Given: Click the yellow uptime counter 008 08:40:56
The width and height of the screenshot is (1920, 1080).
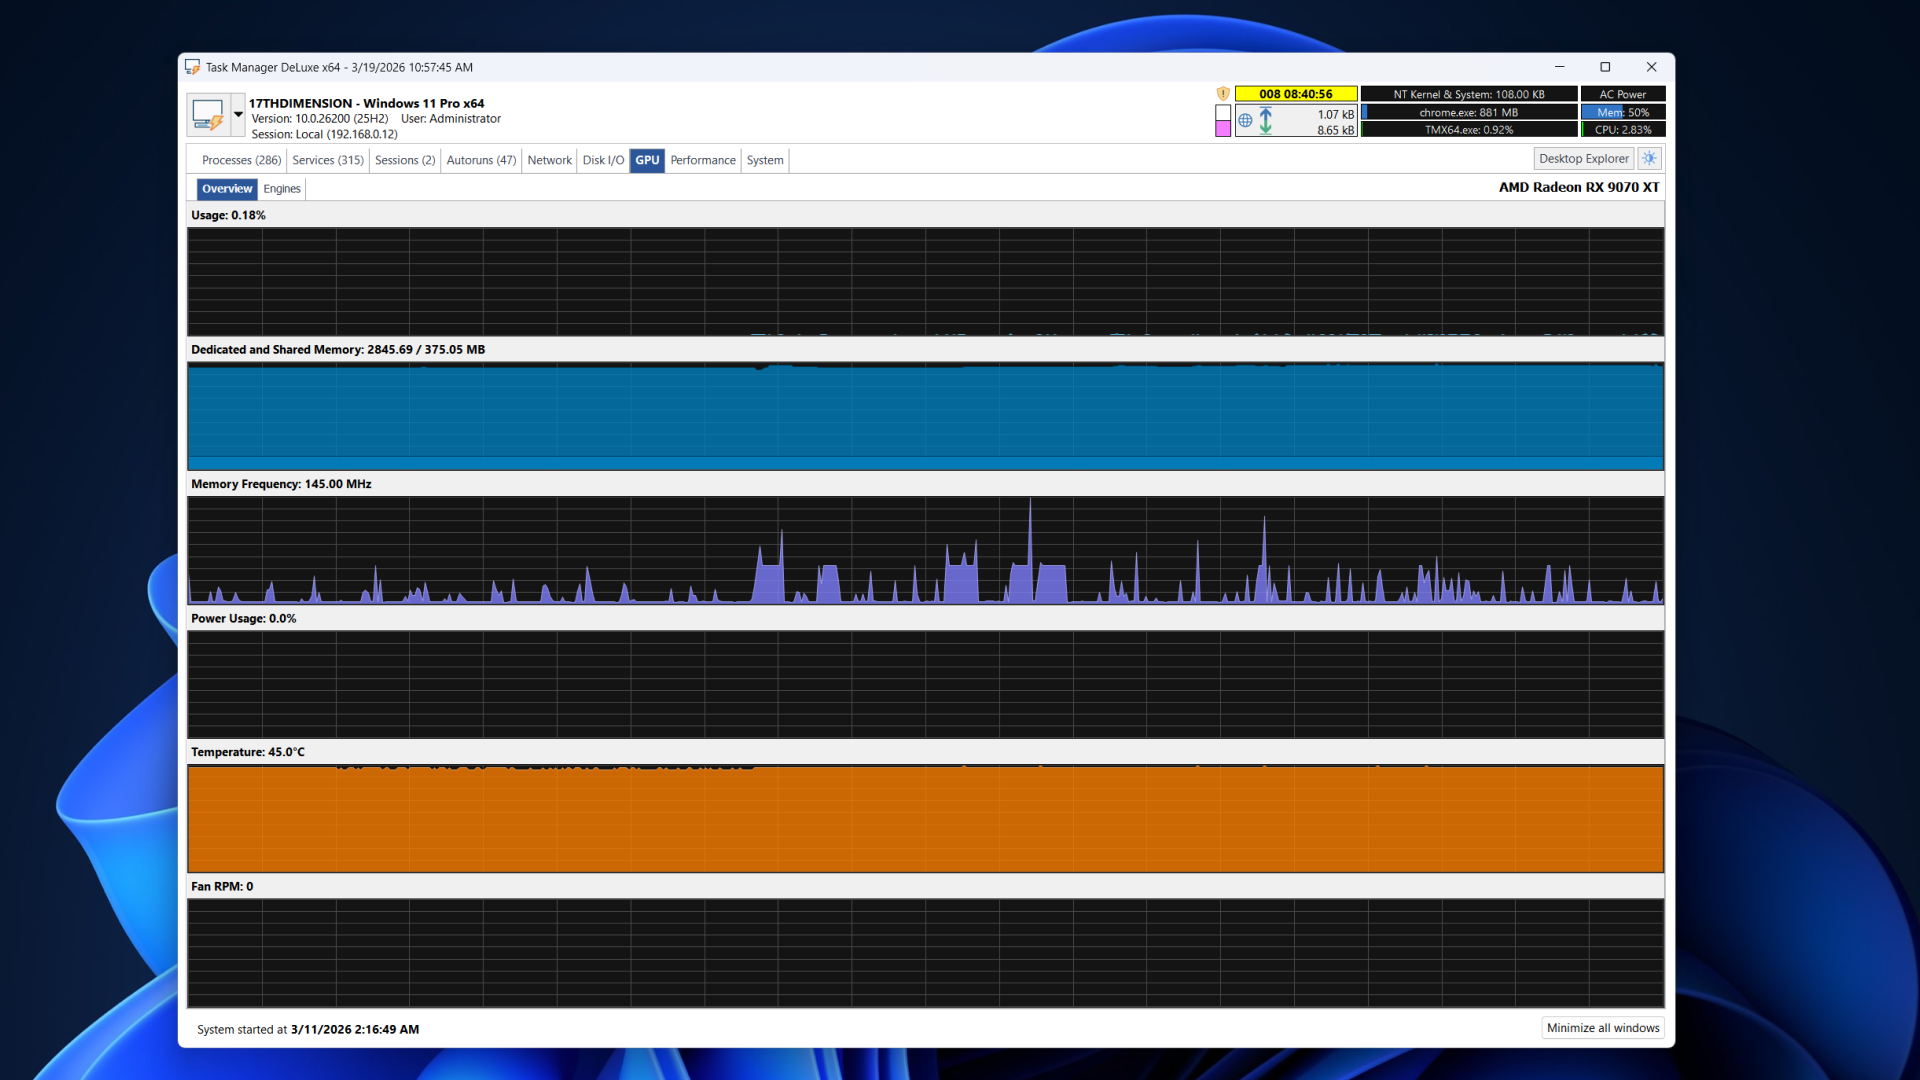Looking at the screenshot, I should pos(1296,94).
